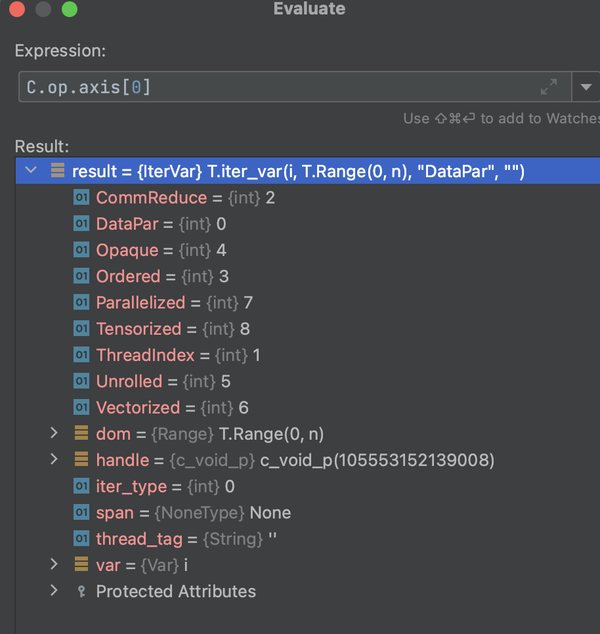Click the result object icon
The image size is (600, 634).
57,171
